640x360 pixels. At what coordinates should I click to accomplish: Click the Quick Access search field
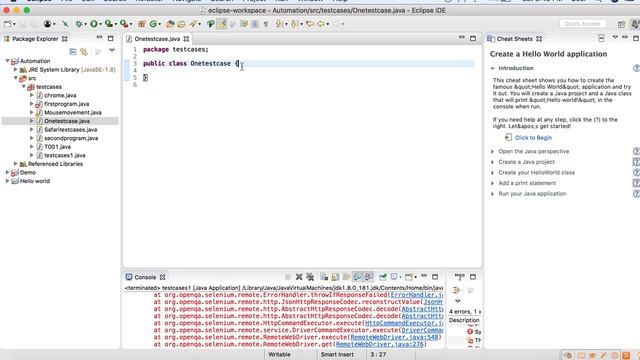[x=582, y=24]
